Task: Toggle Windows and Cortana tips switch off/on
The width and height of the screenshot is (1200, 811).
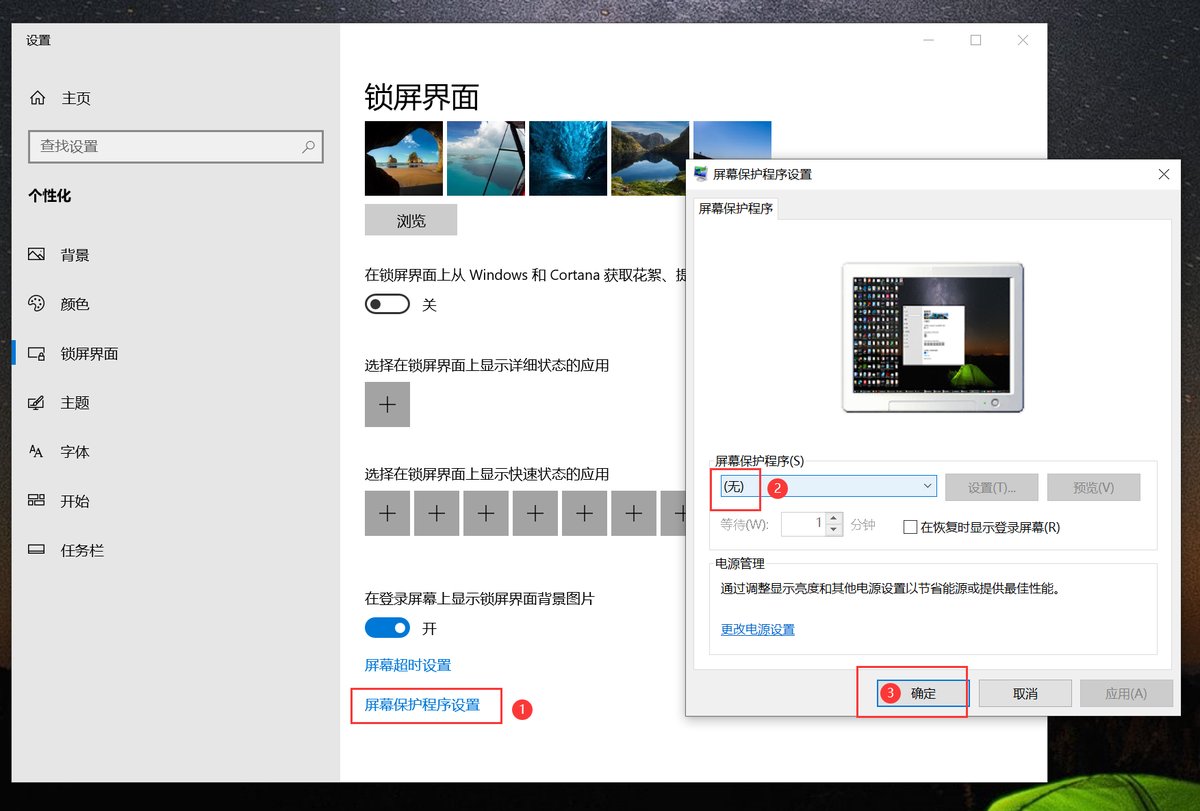Action: (x=387, y=304)
